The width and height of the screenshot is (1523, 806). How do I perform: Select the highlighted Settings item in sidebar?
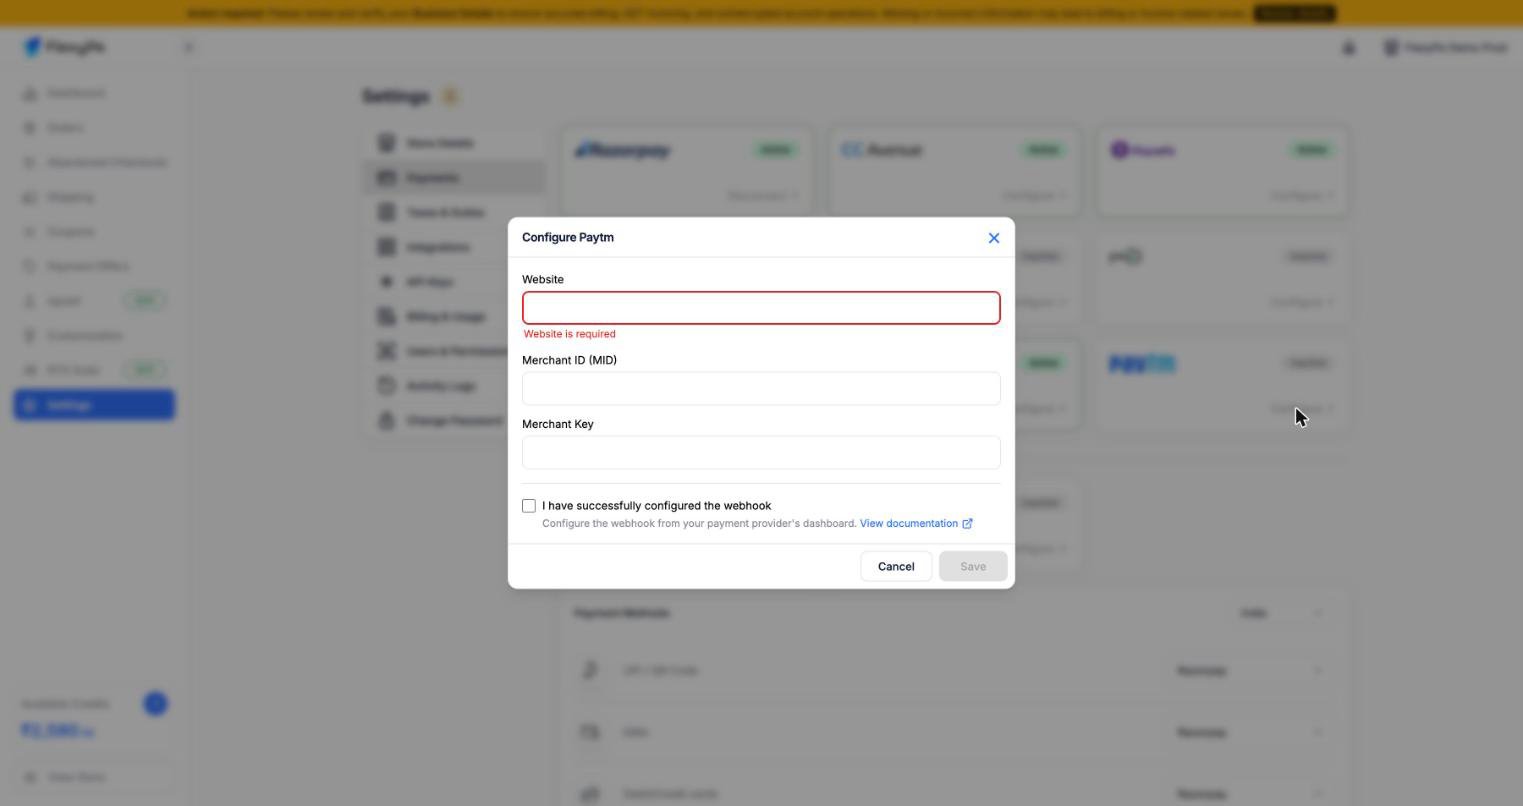click(94, 405)
